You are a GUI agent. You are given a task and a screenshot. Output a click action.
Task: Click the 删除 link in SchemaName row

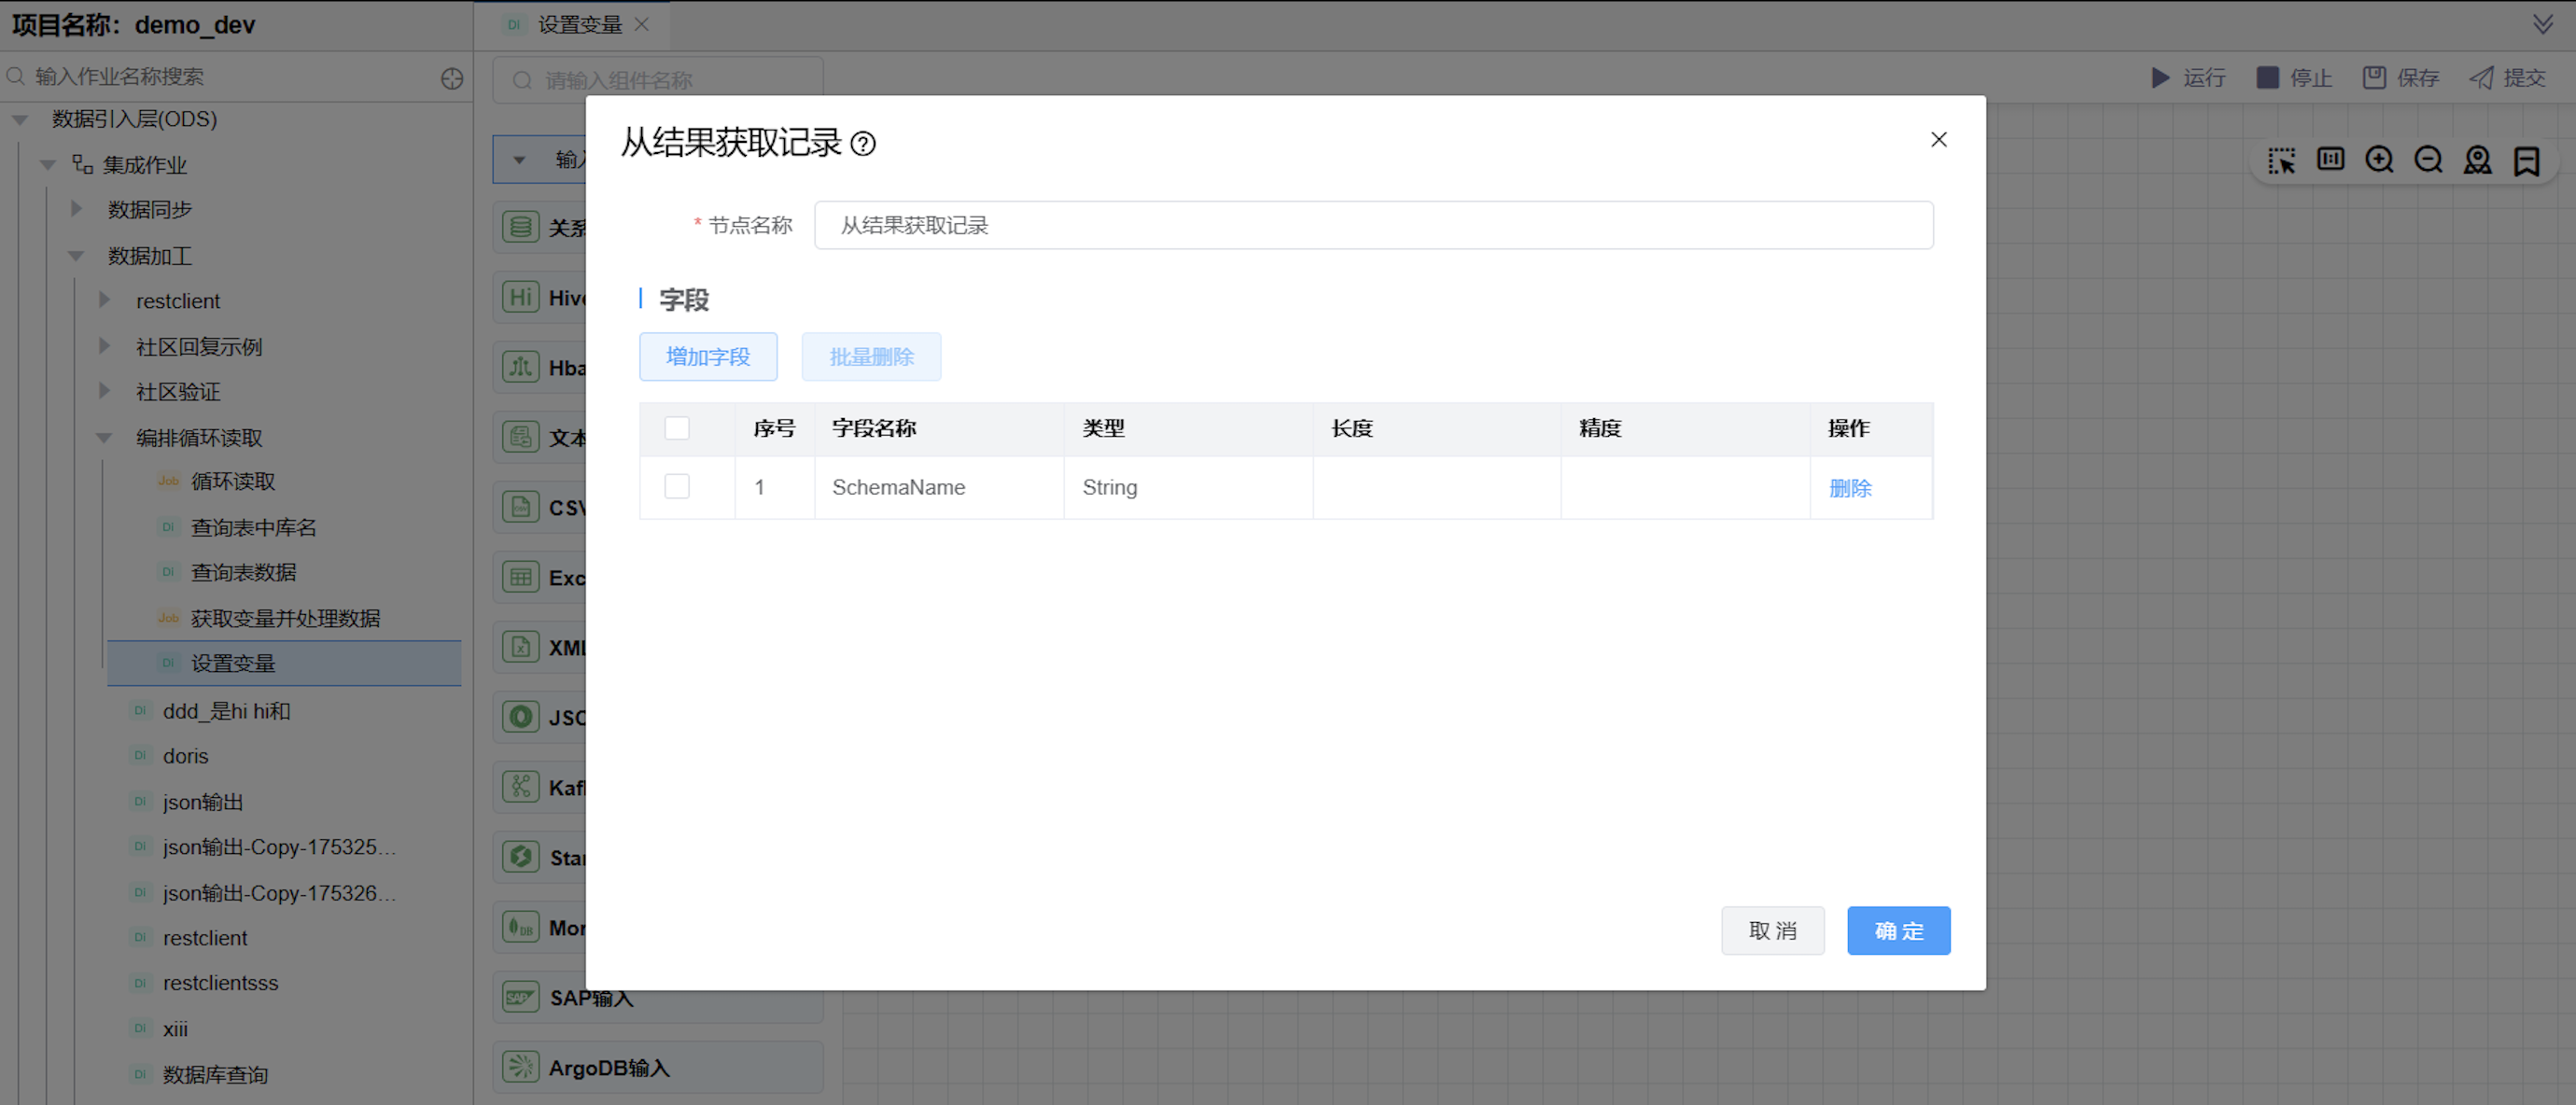click(x=1850, y=488)
